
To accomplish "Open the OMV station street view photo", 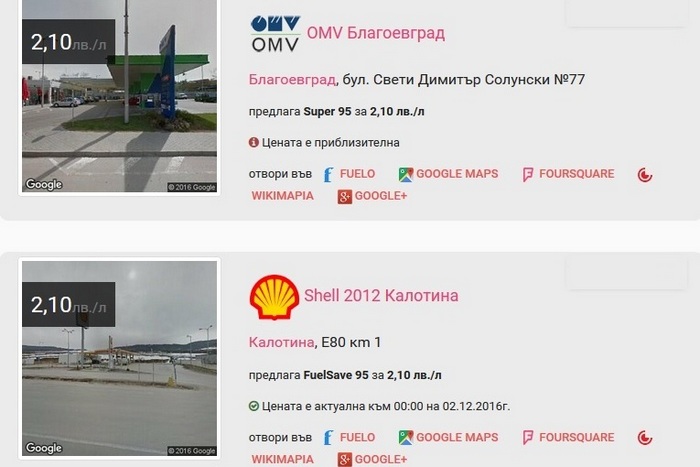I will coord(119,96).
